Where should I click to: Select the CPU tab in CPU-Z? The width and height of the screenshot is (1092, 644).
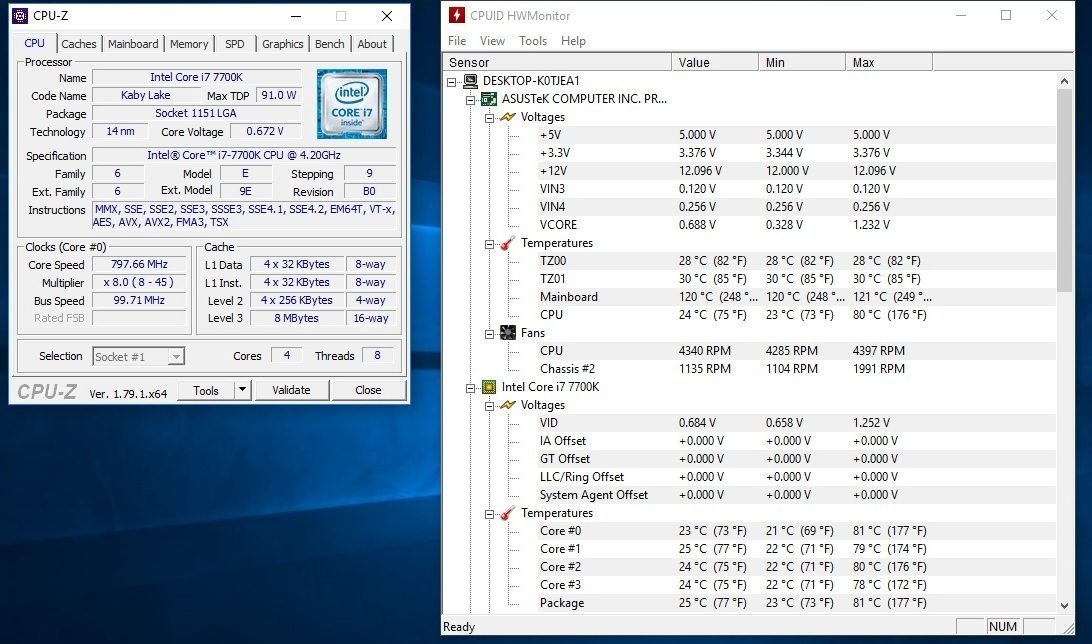coord(34,42)
